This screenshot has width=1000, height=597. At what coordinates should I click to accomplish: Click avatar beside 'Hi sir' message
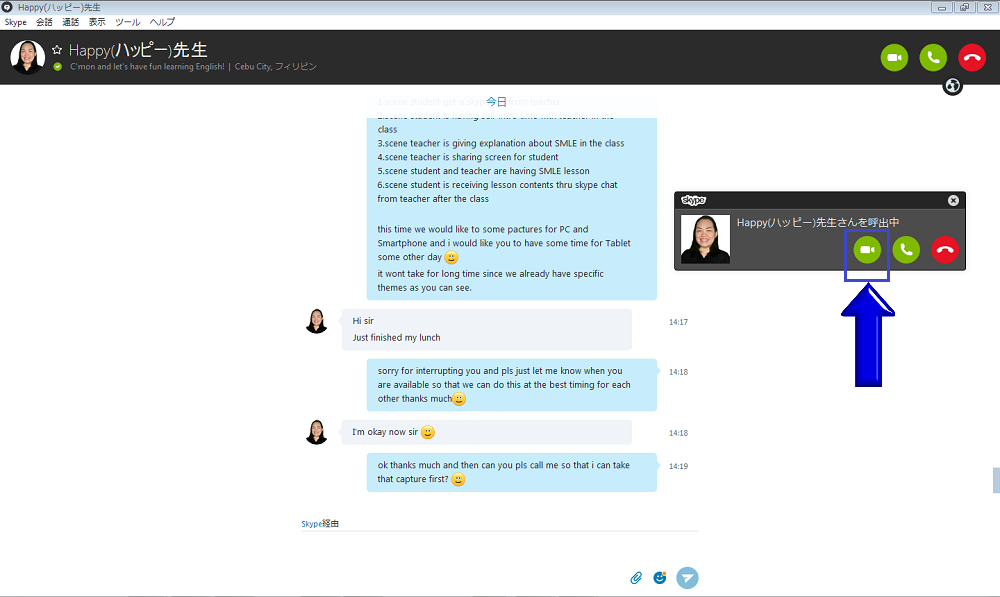tap(316, 321)
